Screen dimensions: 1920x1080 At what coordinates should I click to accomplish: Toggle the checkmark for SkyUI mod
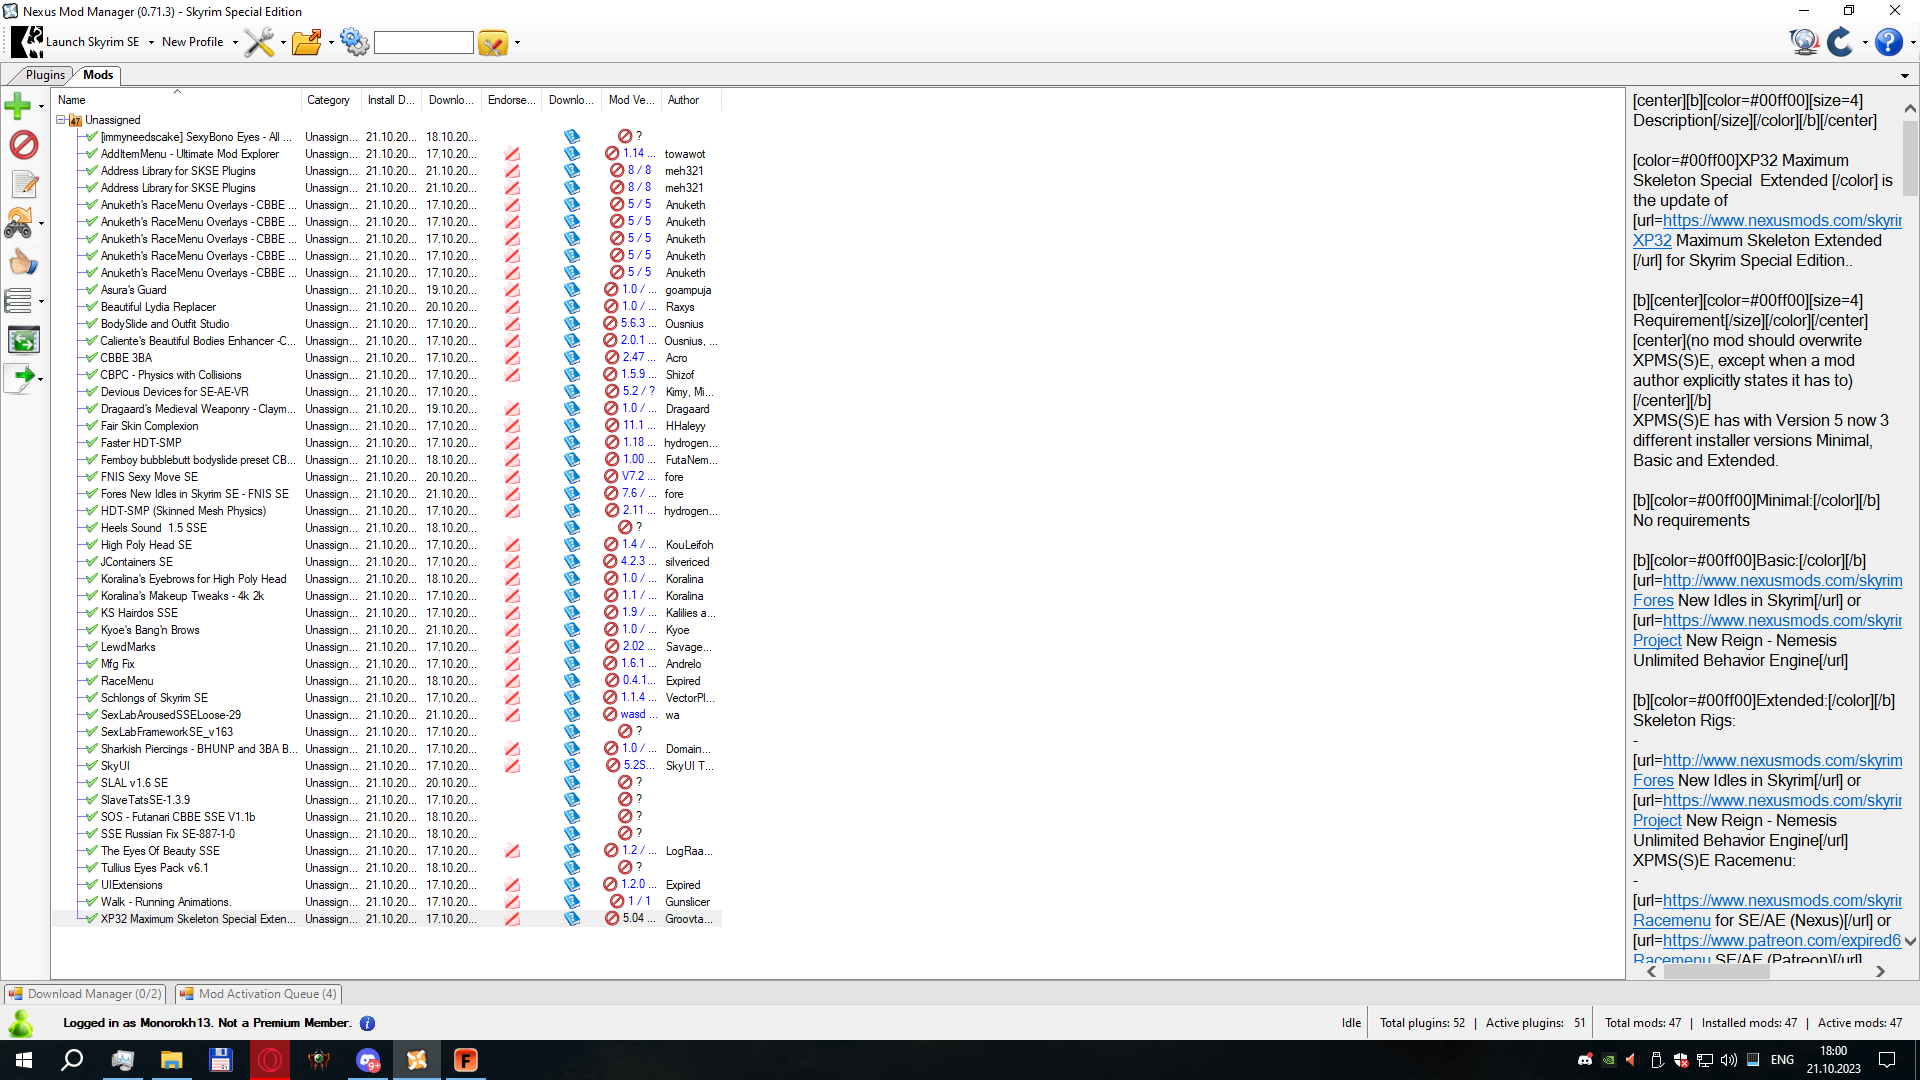click(92, 766)
